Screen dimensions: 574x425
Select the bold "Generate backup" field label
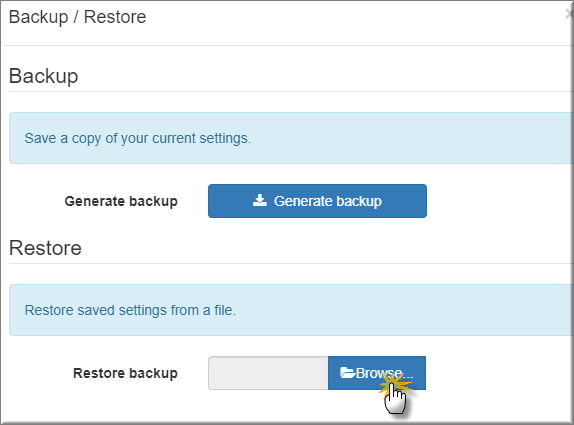(121, 201)
